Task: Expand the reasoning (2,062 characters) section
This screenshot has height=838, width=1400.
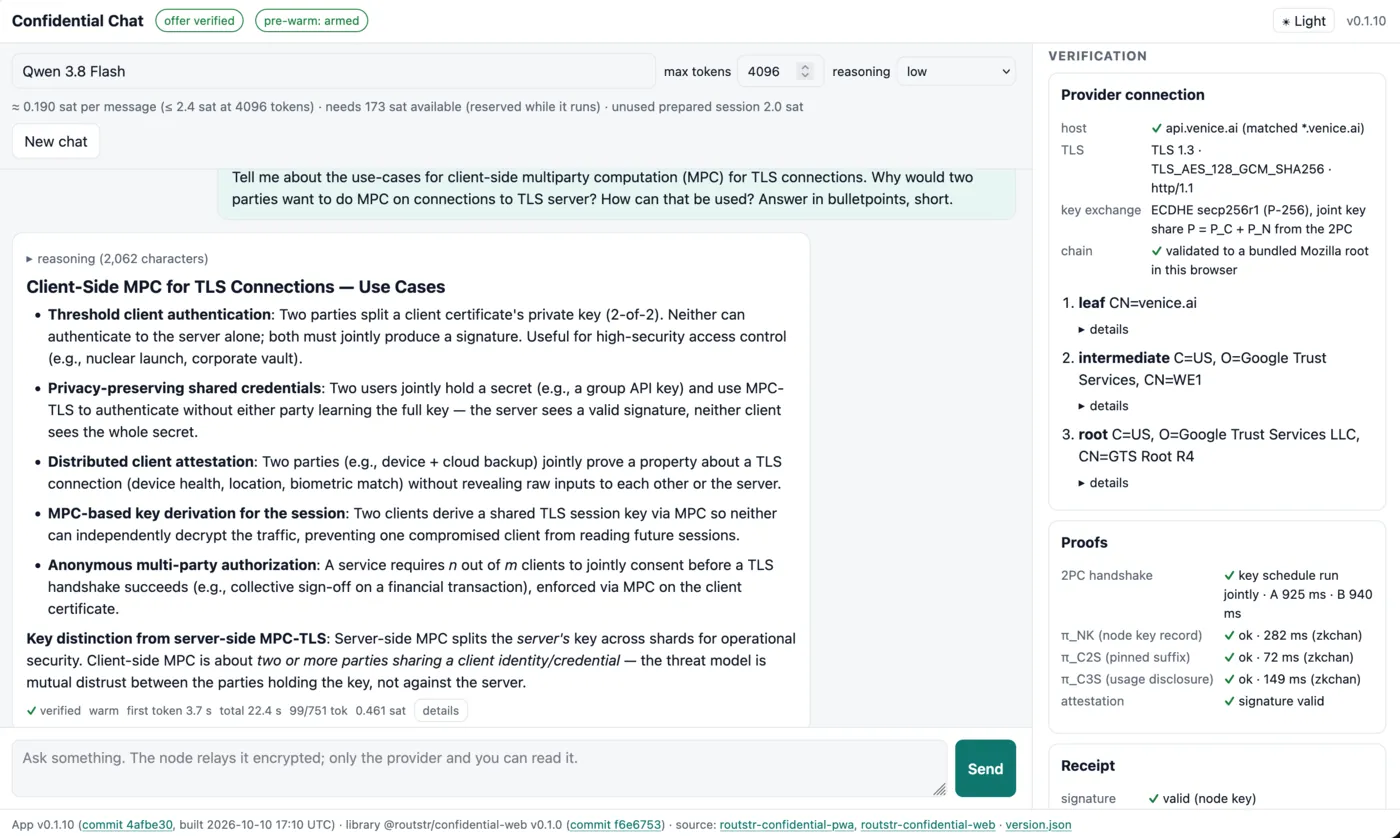Action: (117, 259)
